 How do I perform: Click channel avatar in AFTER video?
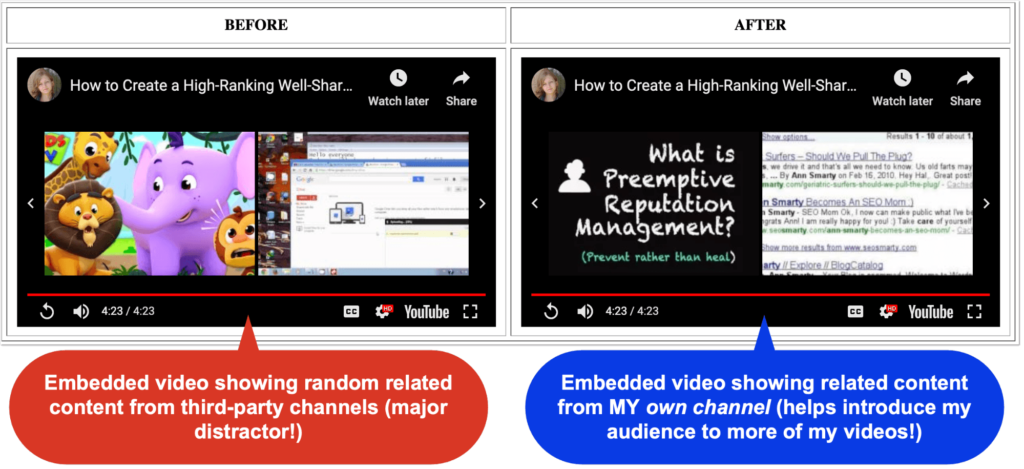click(x=549, y=85)
